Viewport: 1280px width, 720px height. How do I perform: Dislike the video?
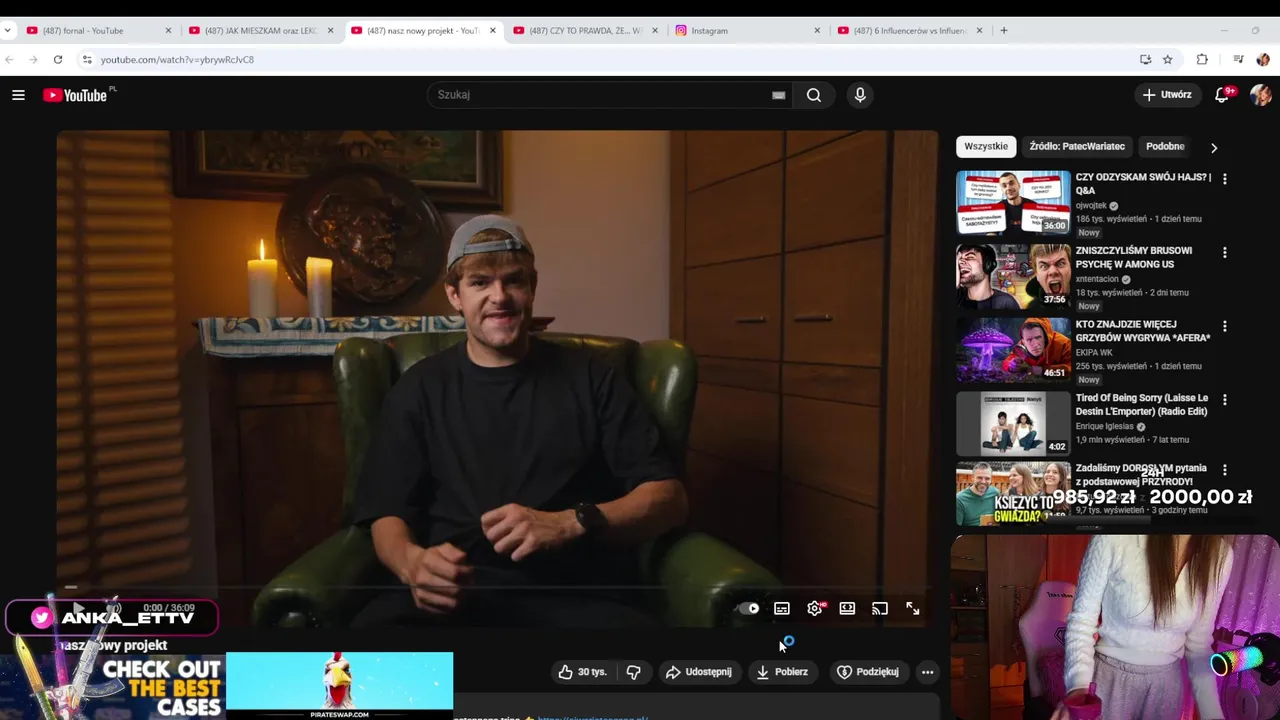click(634, 672)
